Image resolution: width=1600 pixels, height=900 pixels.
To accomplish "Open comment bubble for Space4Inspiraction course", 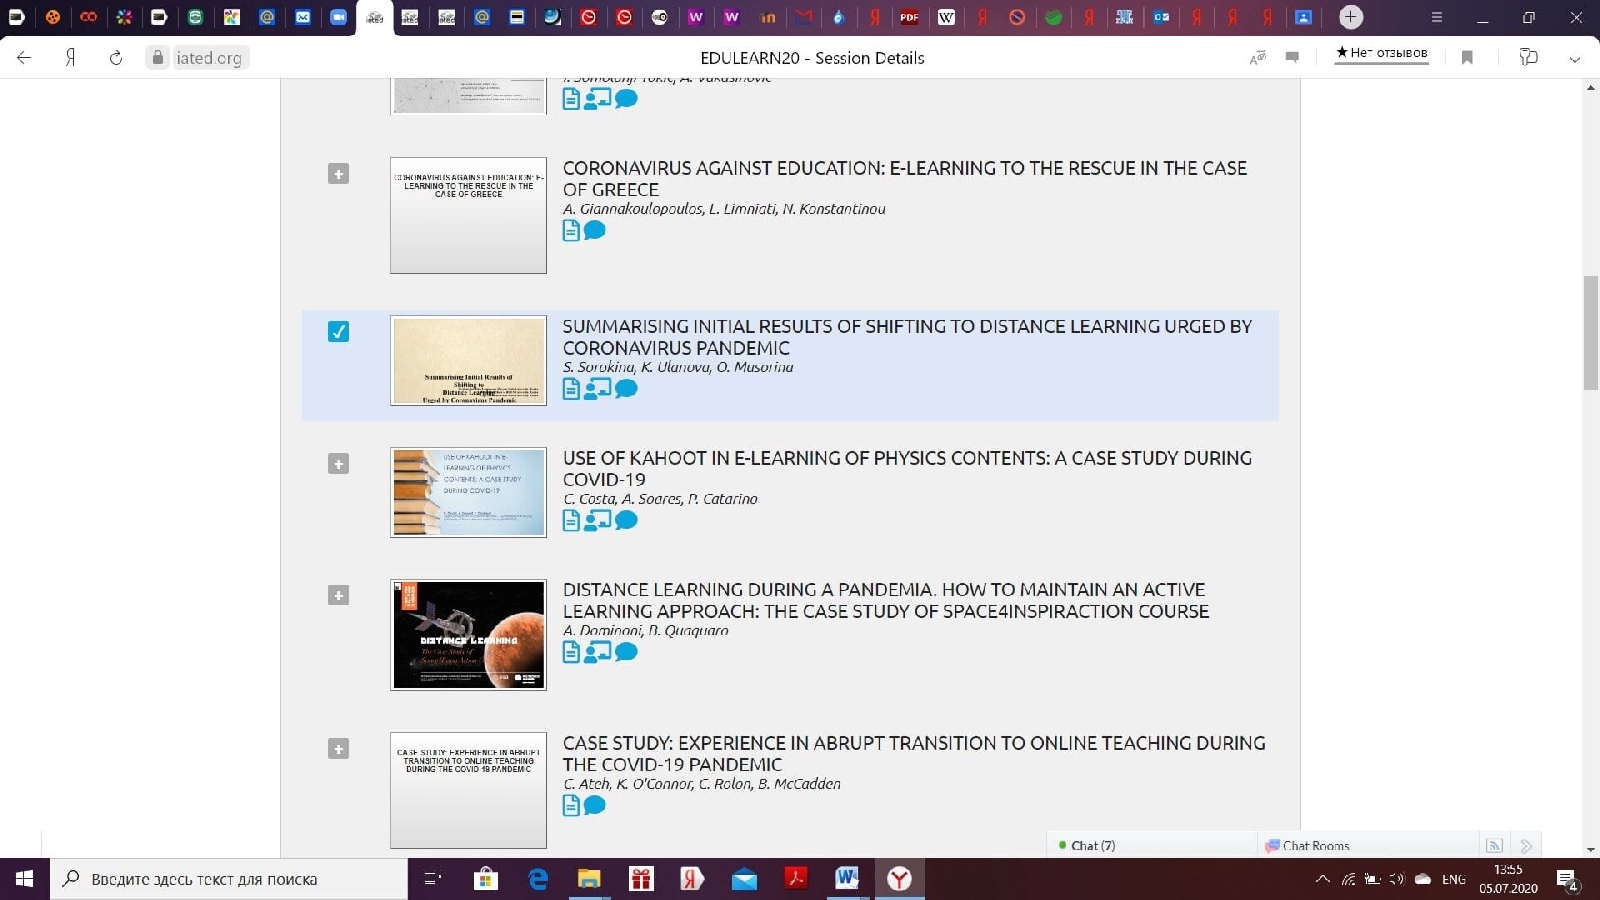I will tap(627, 652).
